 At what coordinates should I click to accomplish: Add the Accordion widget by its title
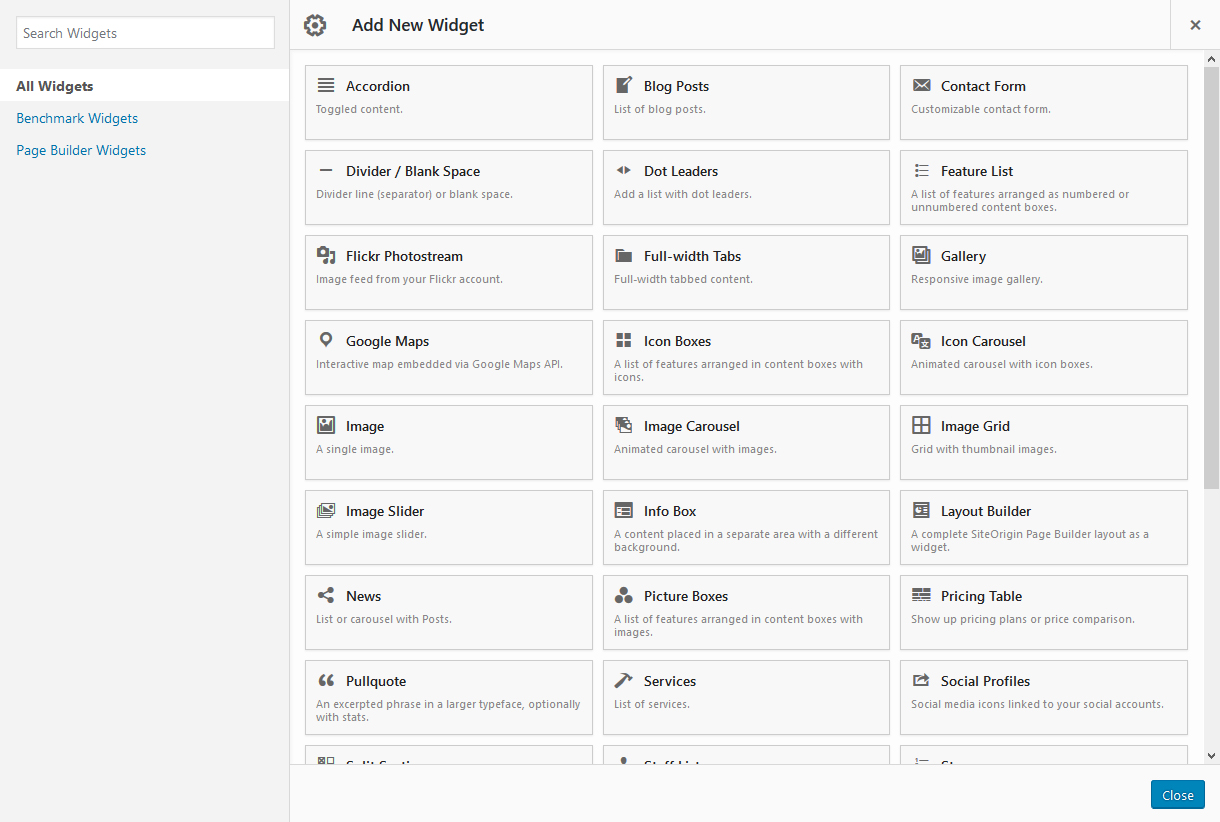tap(378, 86)
